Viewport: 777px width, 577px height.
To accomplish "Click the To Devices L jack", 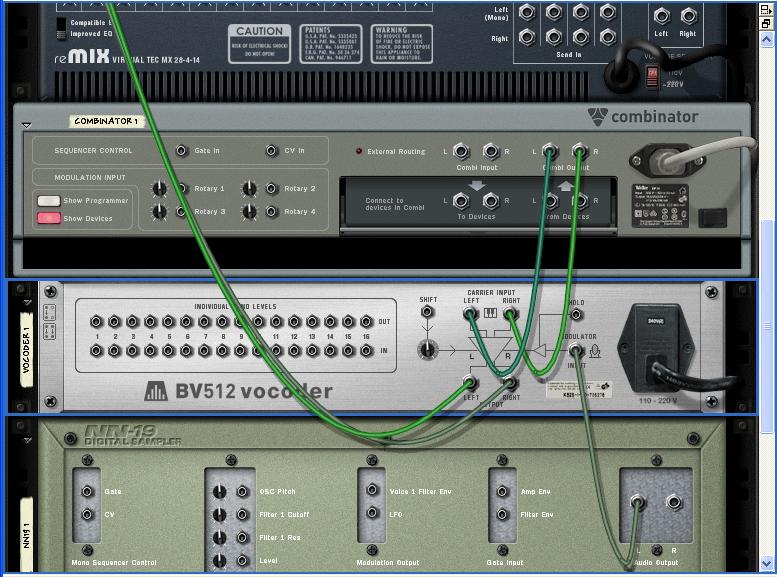I will pyautogui.click(x=461, y=201).
